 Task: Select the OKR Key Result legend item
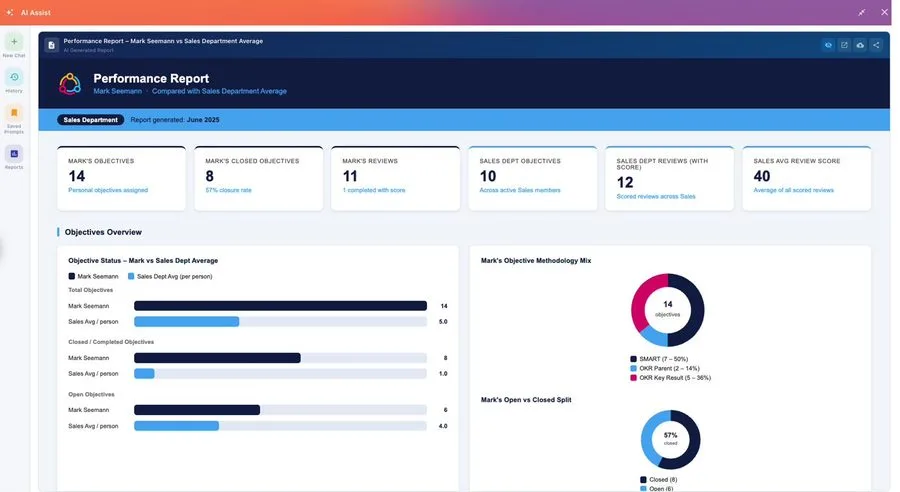coord(670,378)
